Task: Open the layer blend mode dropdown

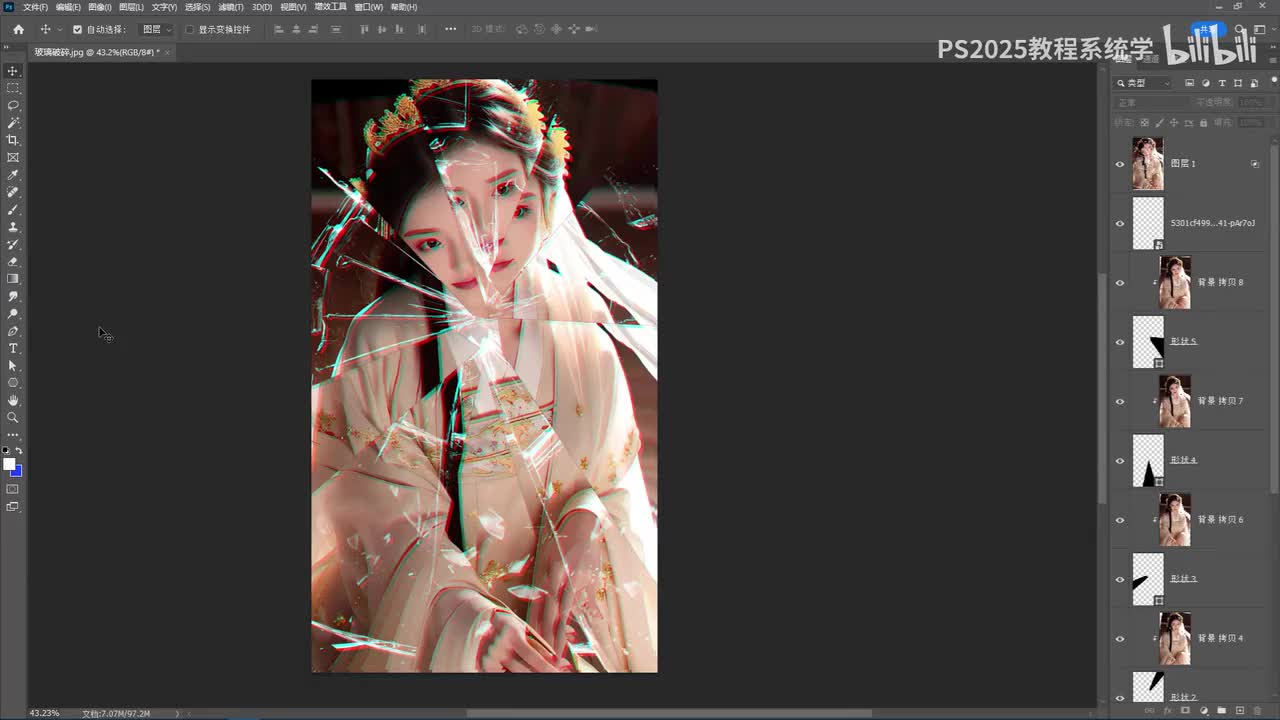Action: 1152,102
